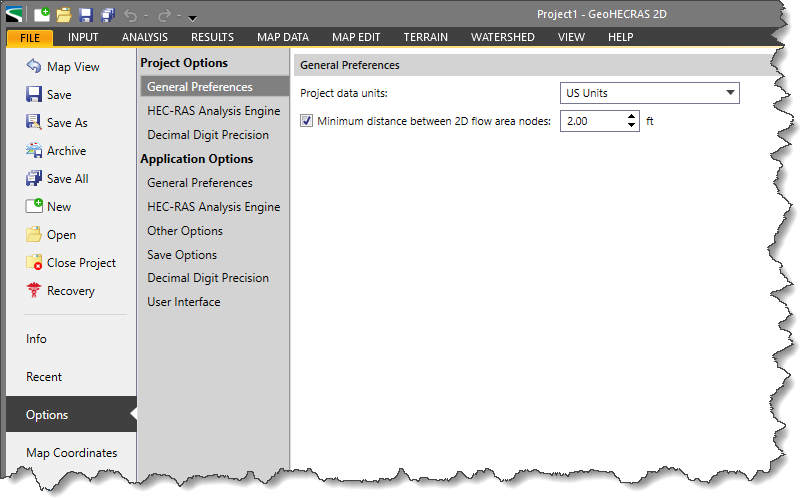This screenshot has height=499, width=805.
Task: Increase minimum node distance with the up arrow
Action: (x=631, y=117)
